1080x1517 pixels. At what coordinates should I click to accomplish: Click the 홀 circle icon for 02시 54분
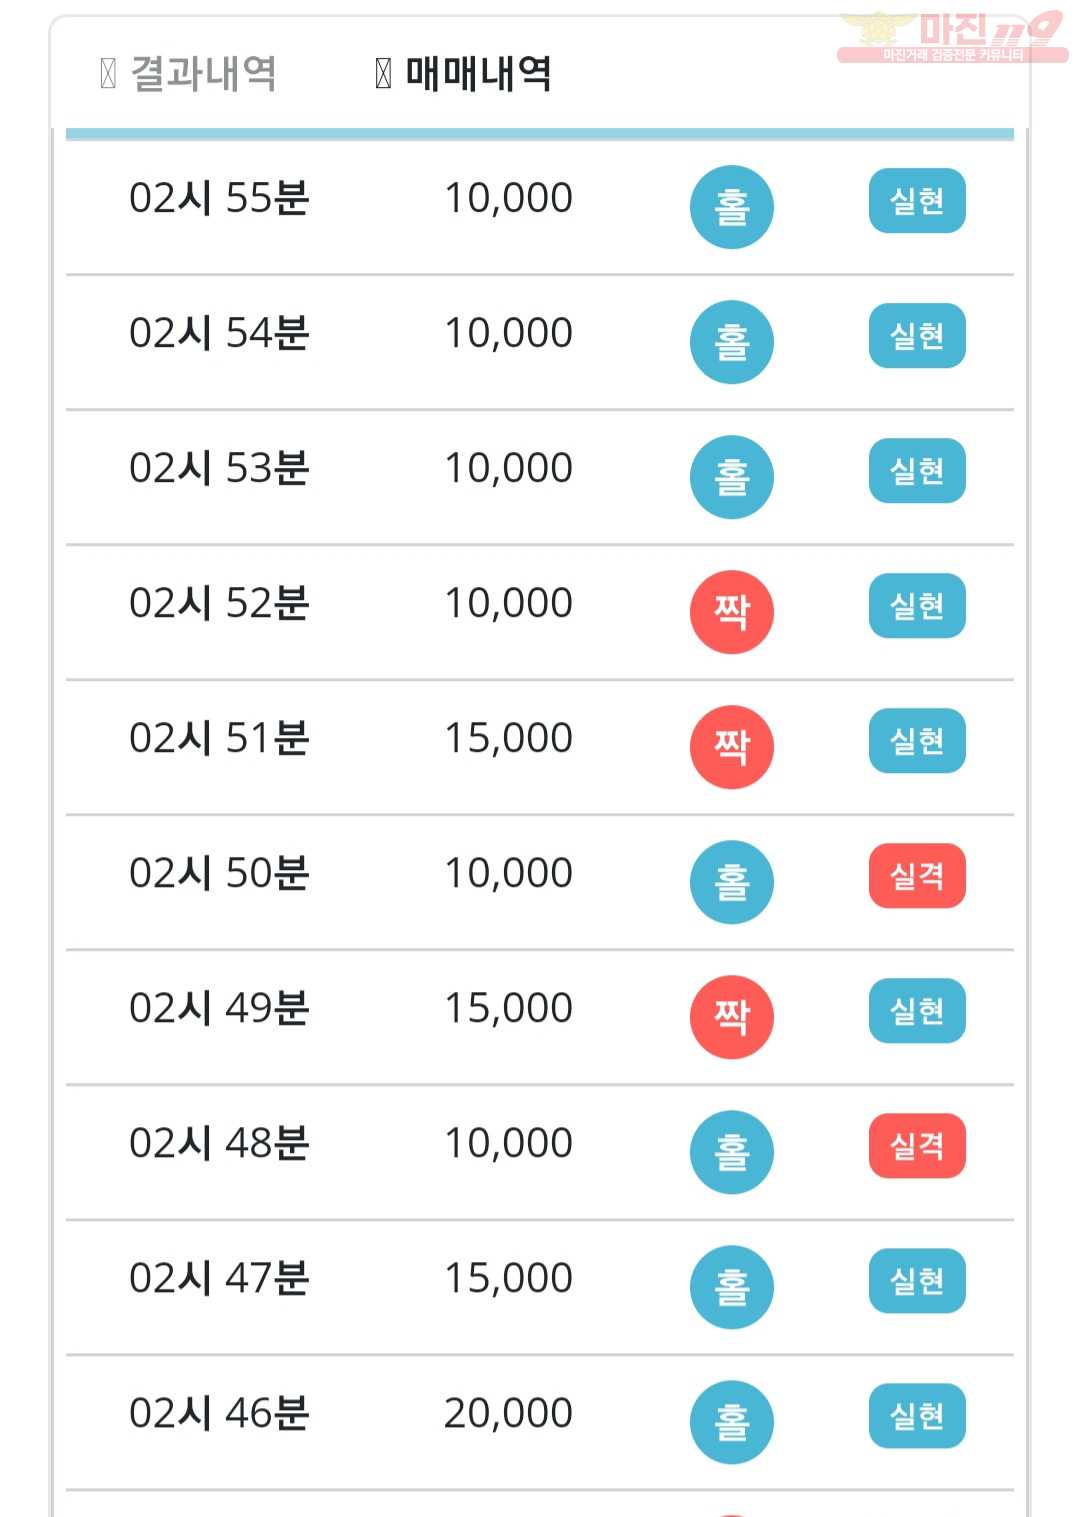click(732, 342)
